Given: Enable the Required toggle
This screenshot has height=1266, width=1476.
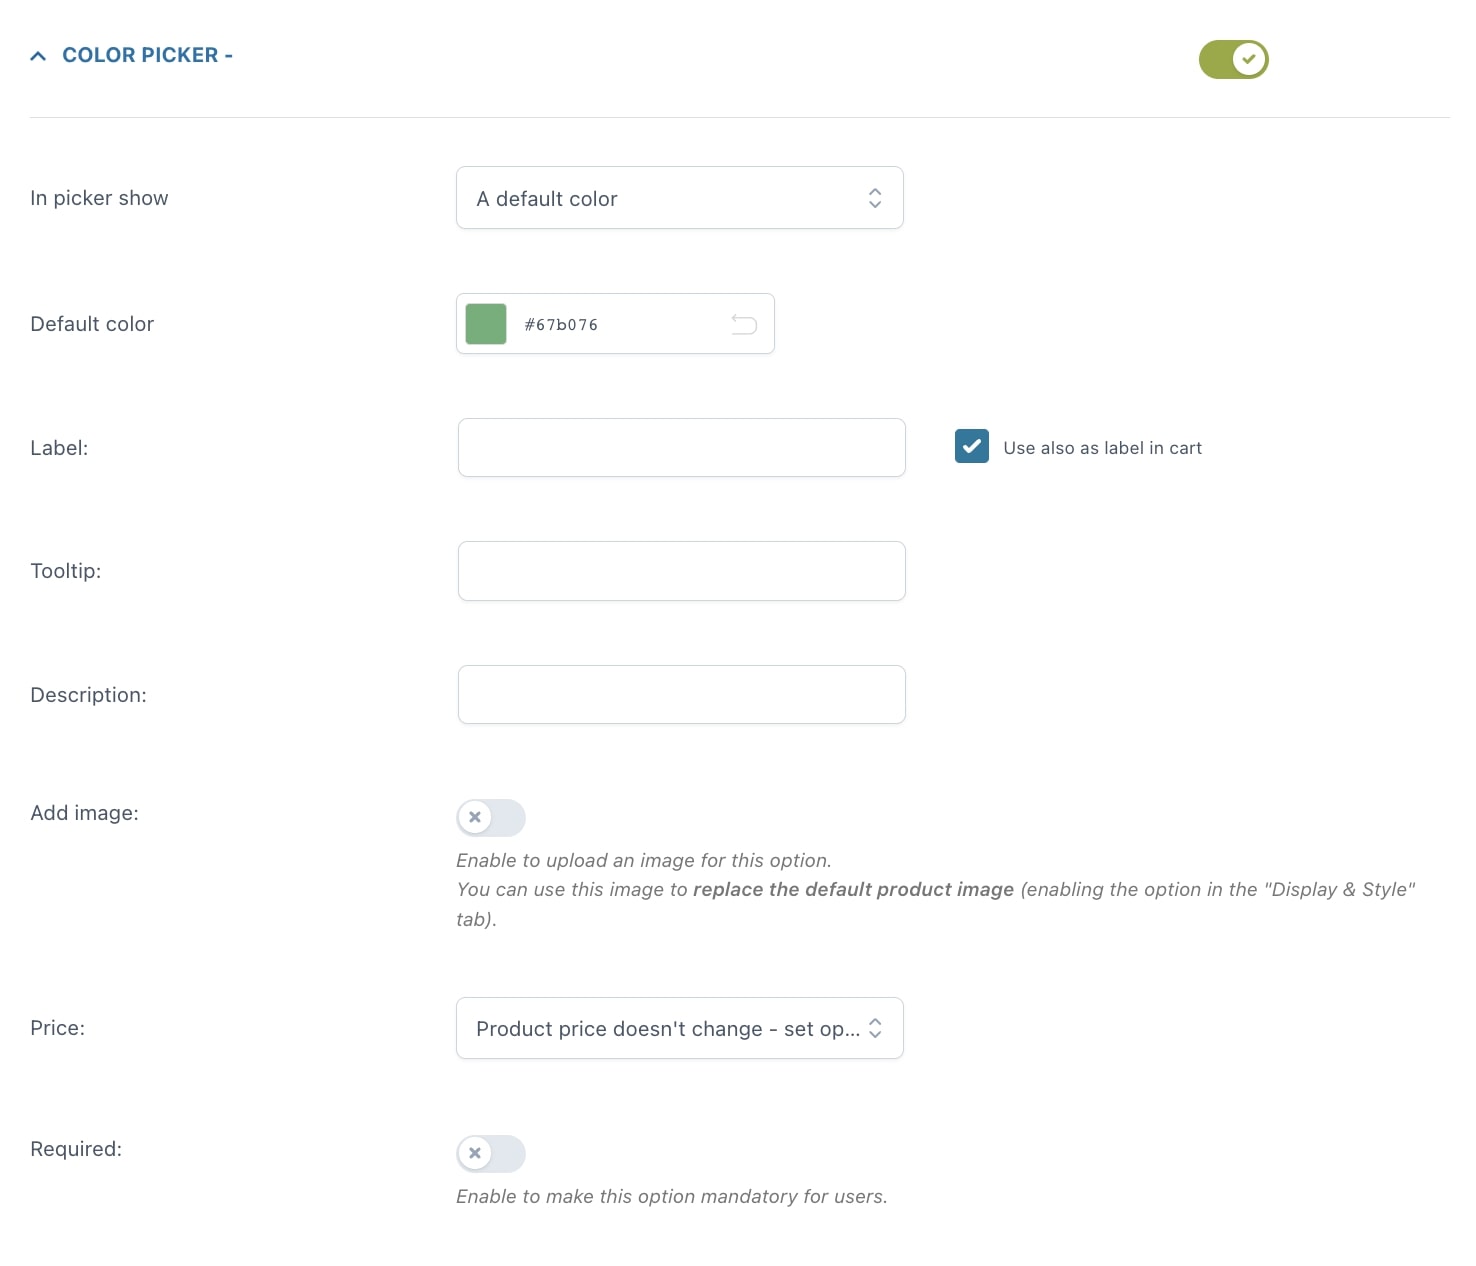Looking at the screenshot, I should (491, 1153).
